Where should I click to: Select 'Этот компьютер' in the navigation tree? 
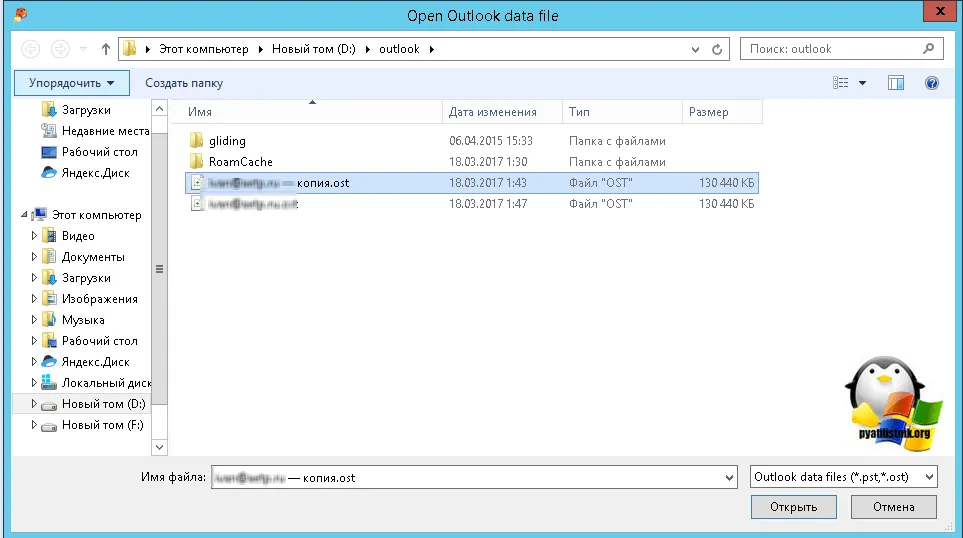[96, 215]
